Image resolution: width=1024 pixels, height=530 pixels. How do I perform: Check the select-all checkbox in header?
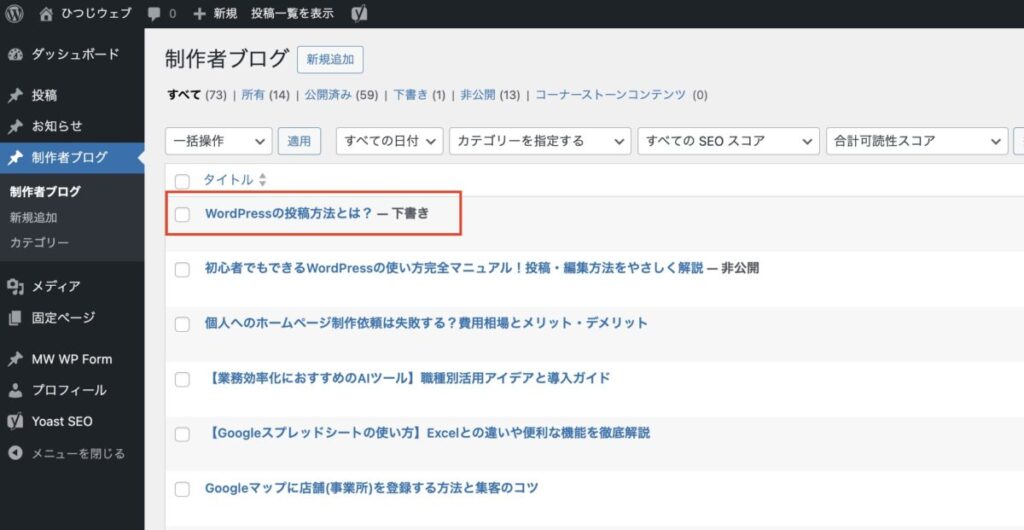click(182, 181)
